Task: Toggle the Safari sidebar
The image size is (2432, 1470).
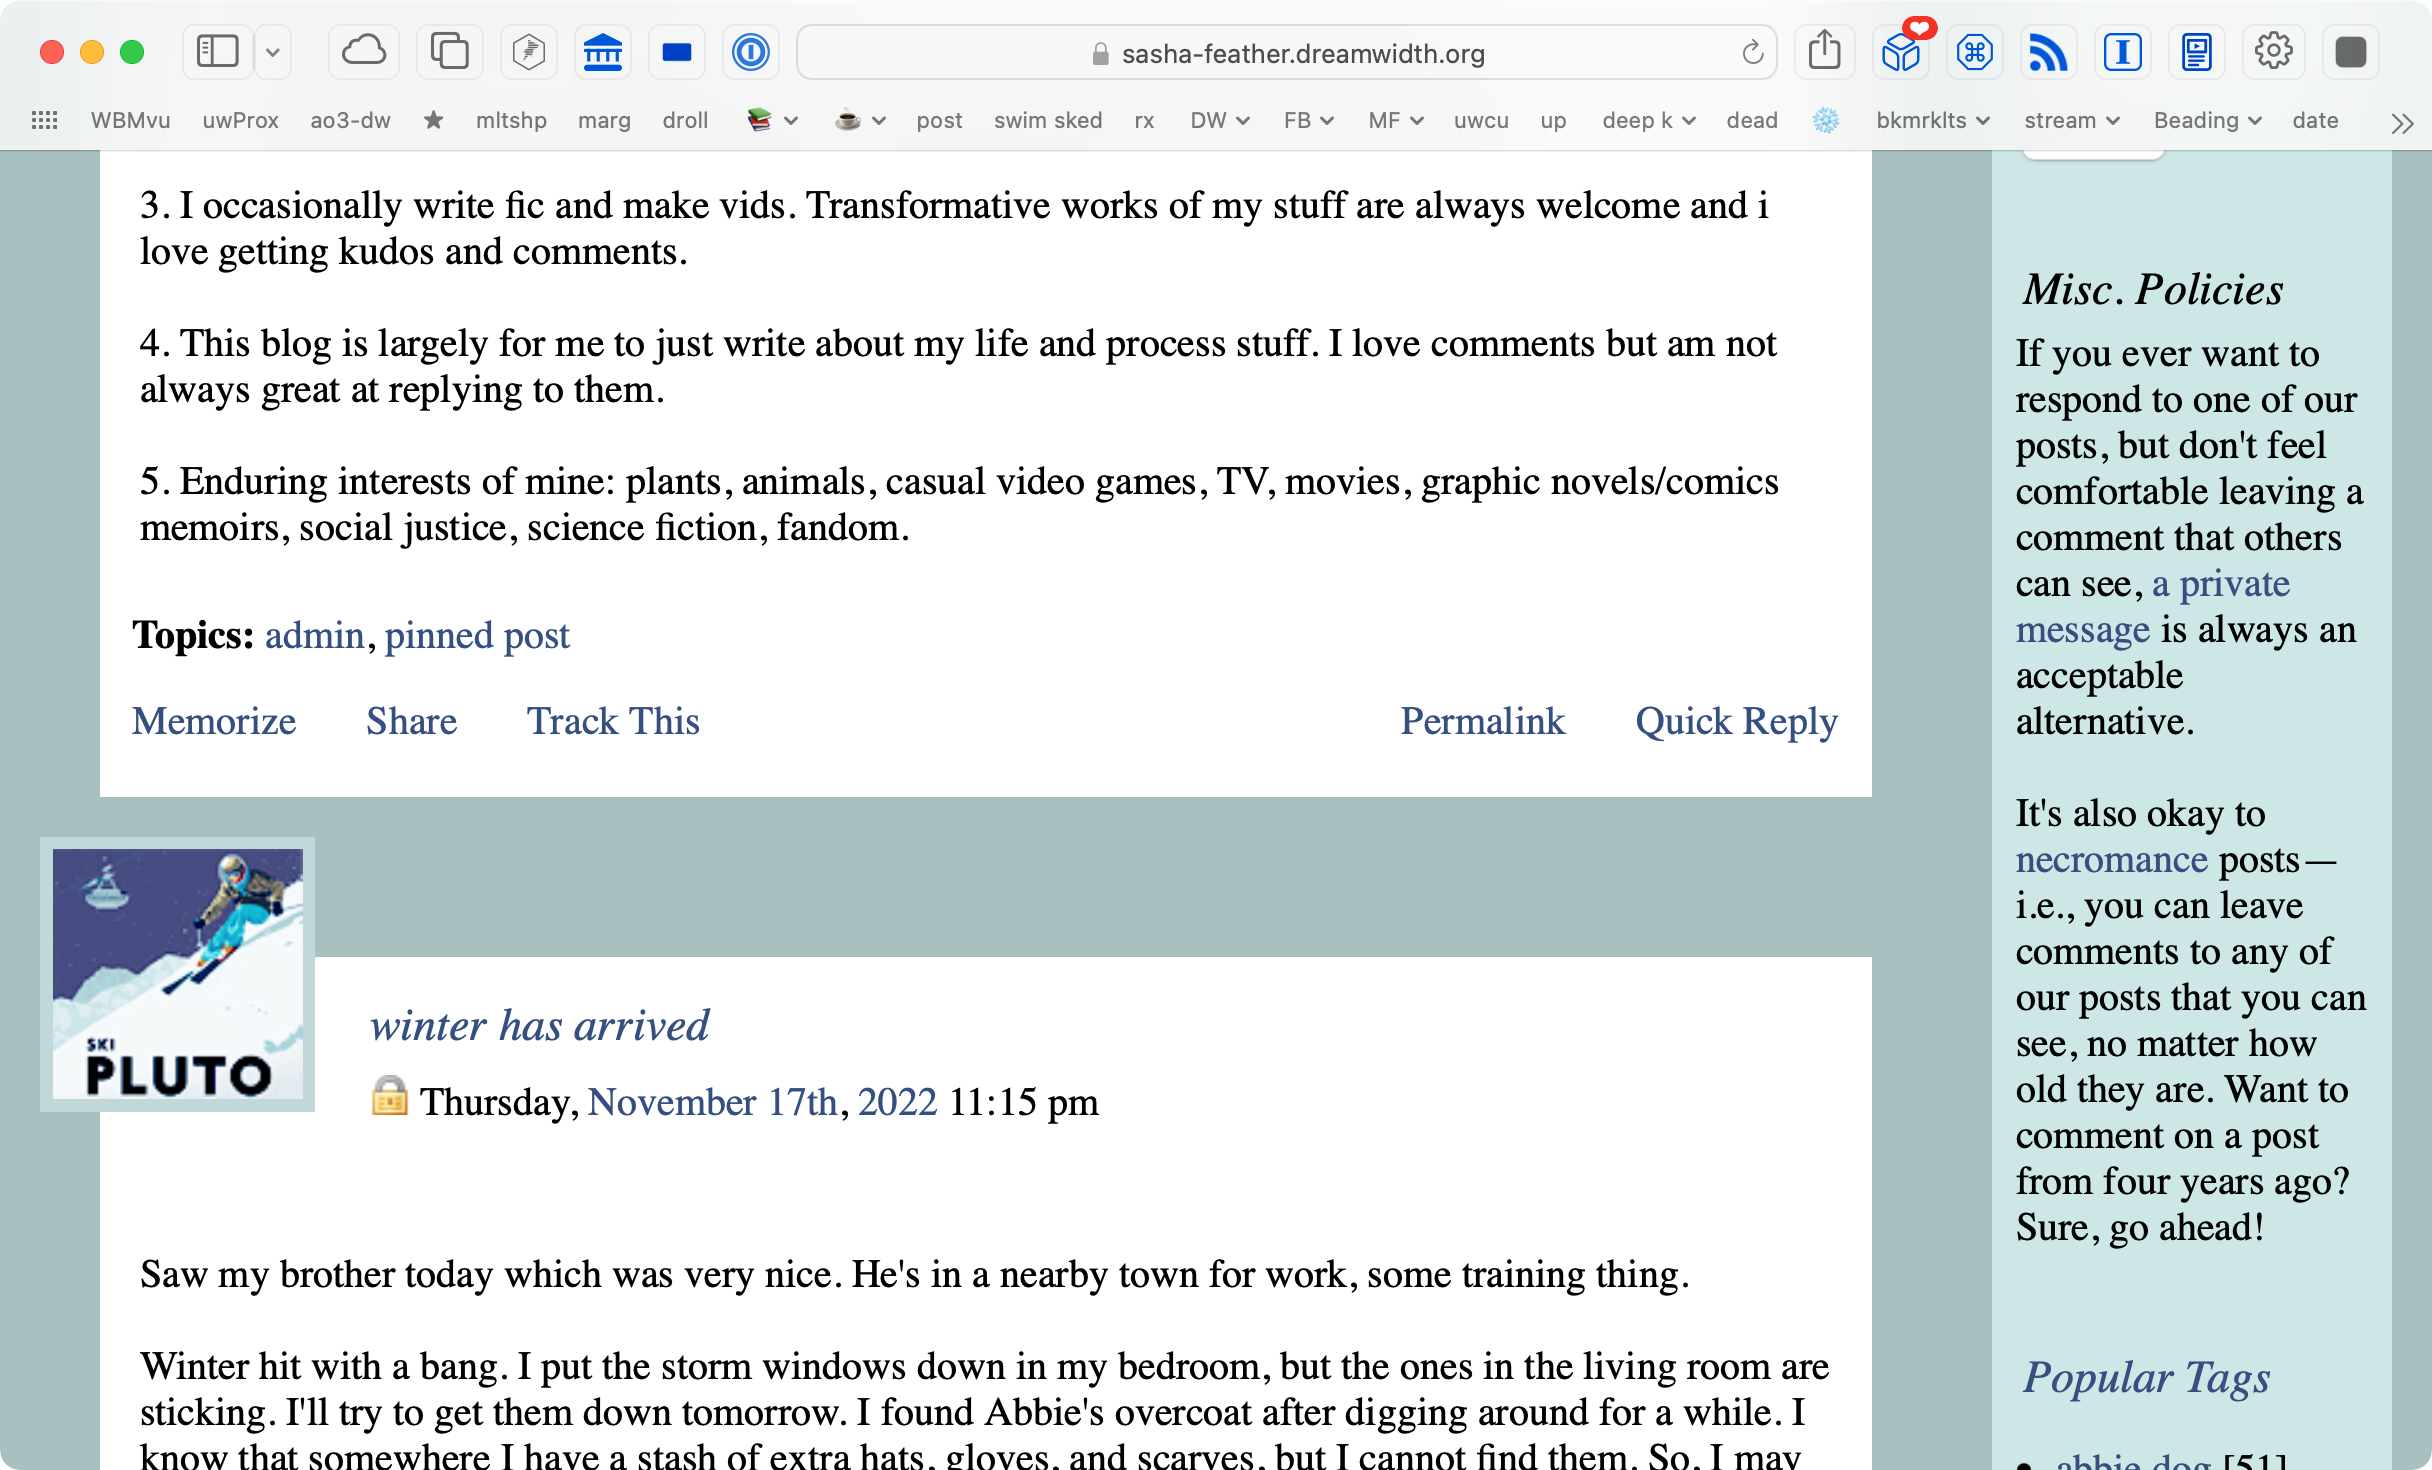Action: pos(217,52)
